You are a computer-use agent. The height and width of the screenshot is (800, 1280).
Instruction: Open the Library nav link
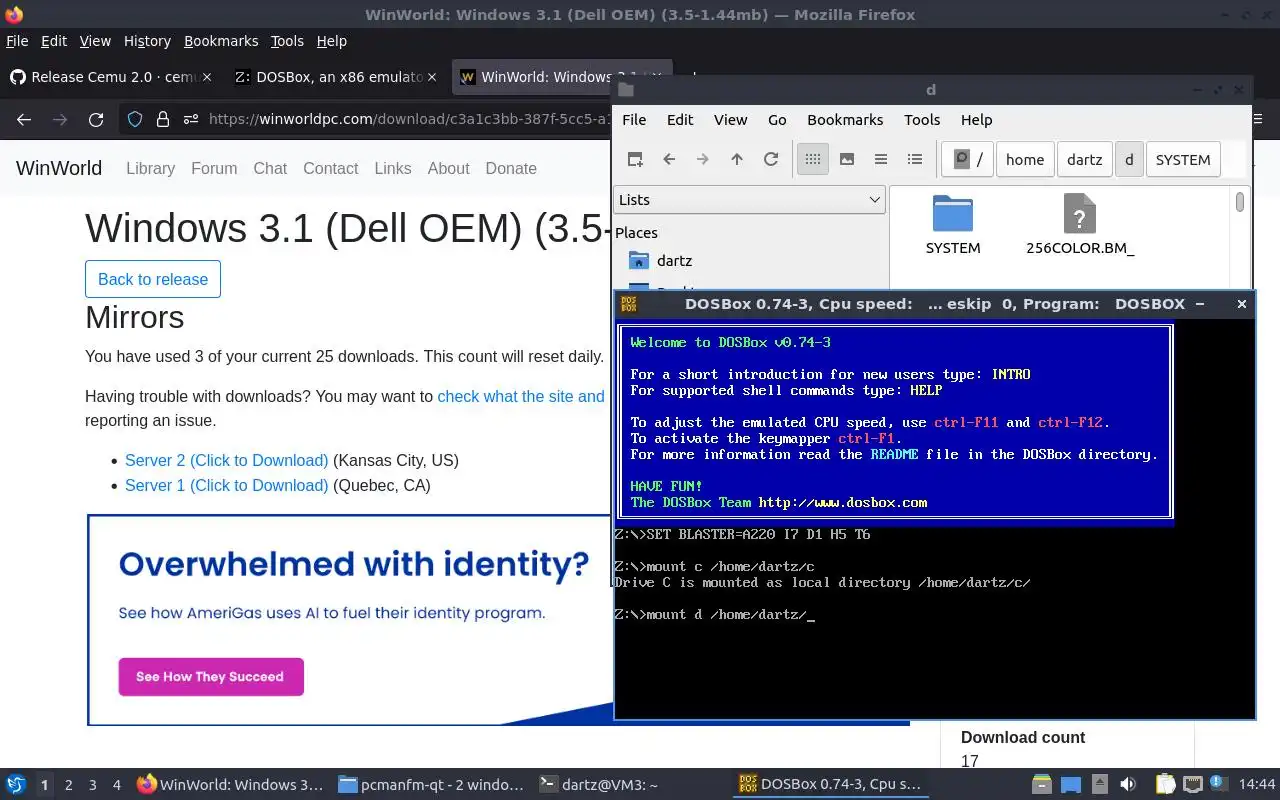(x=150, y=168)
